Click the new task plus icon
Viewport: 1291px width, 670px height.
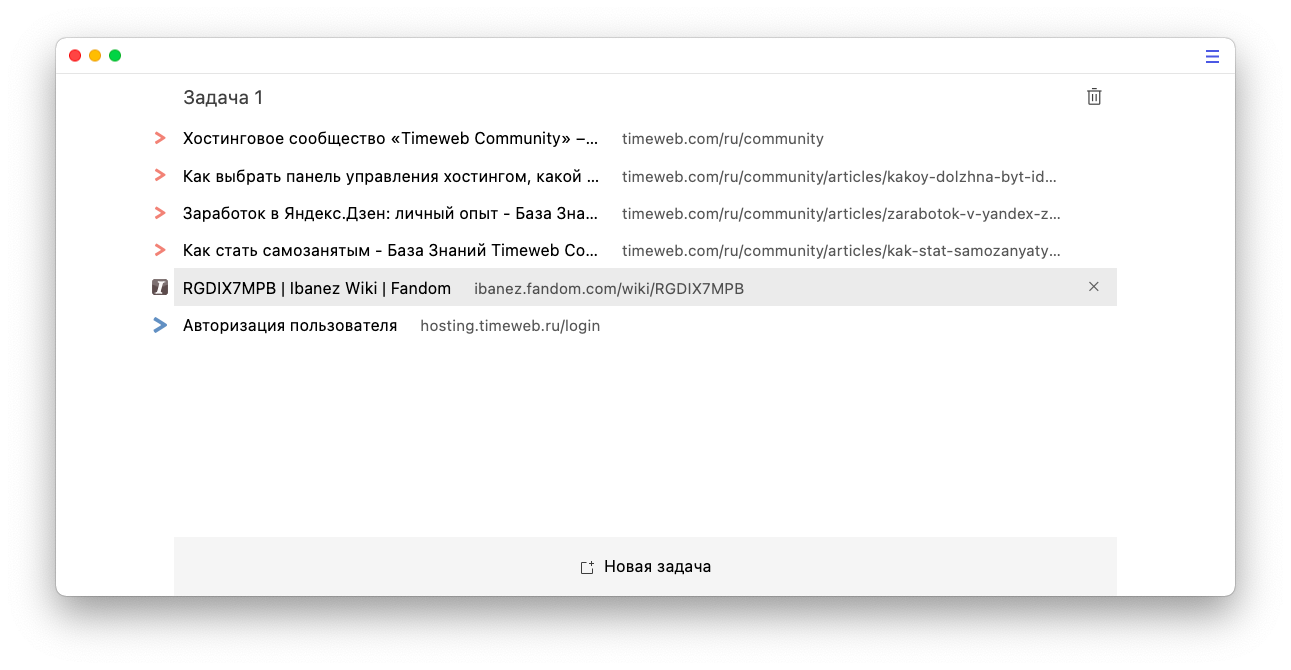click(x=587, y=567)
